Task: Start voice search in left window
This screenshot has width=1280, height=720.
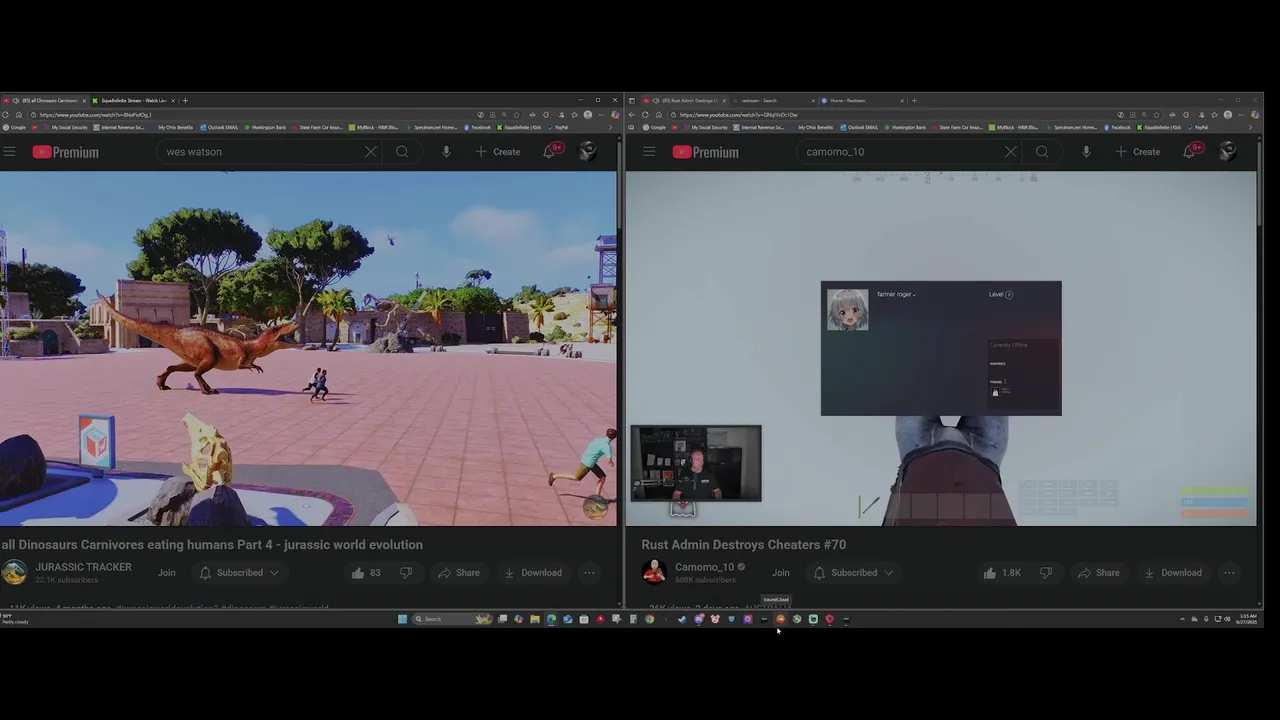Action: pos(446,152)
